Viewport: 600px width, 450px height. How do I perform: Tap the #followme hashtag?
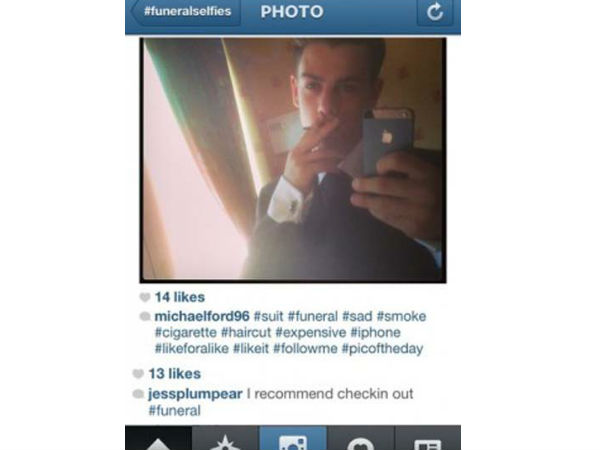pyautogui.click(x=305, y=349)
